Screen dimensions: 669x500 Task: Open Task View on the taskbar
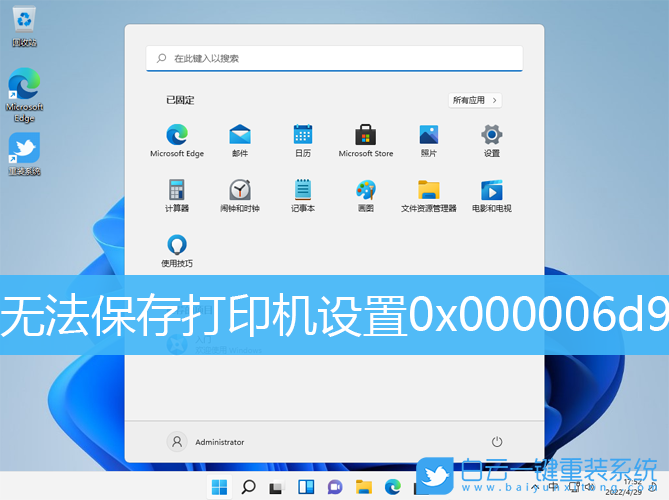coord(277,487)
